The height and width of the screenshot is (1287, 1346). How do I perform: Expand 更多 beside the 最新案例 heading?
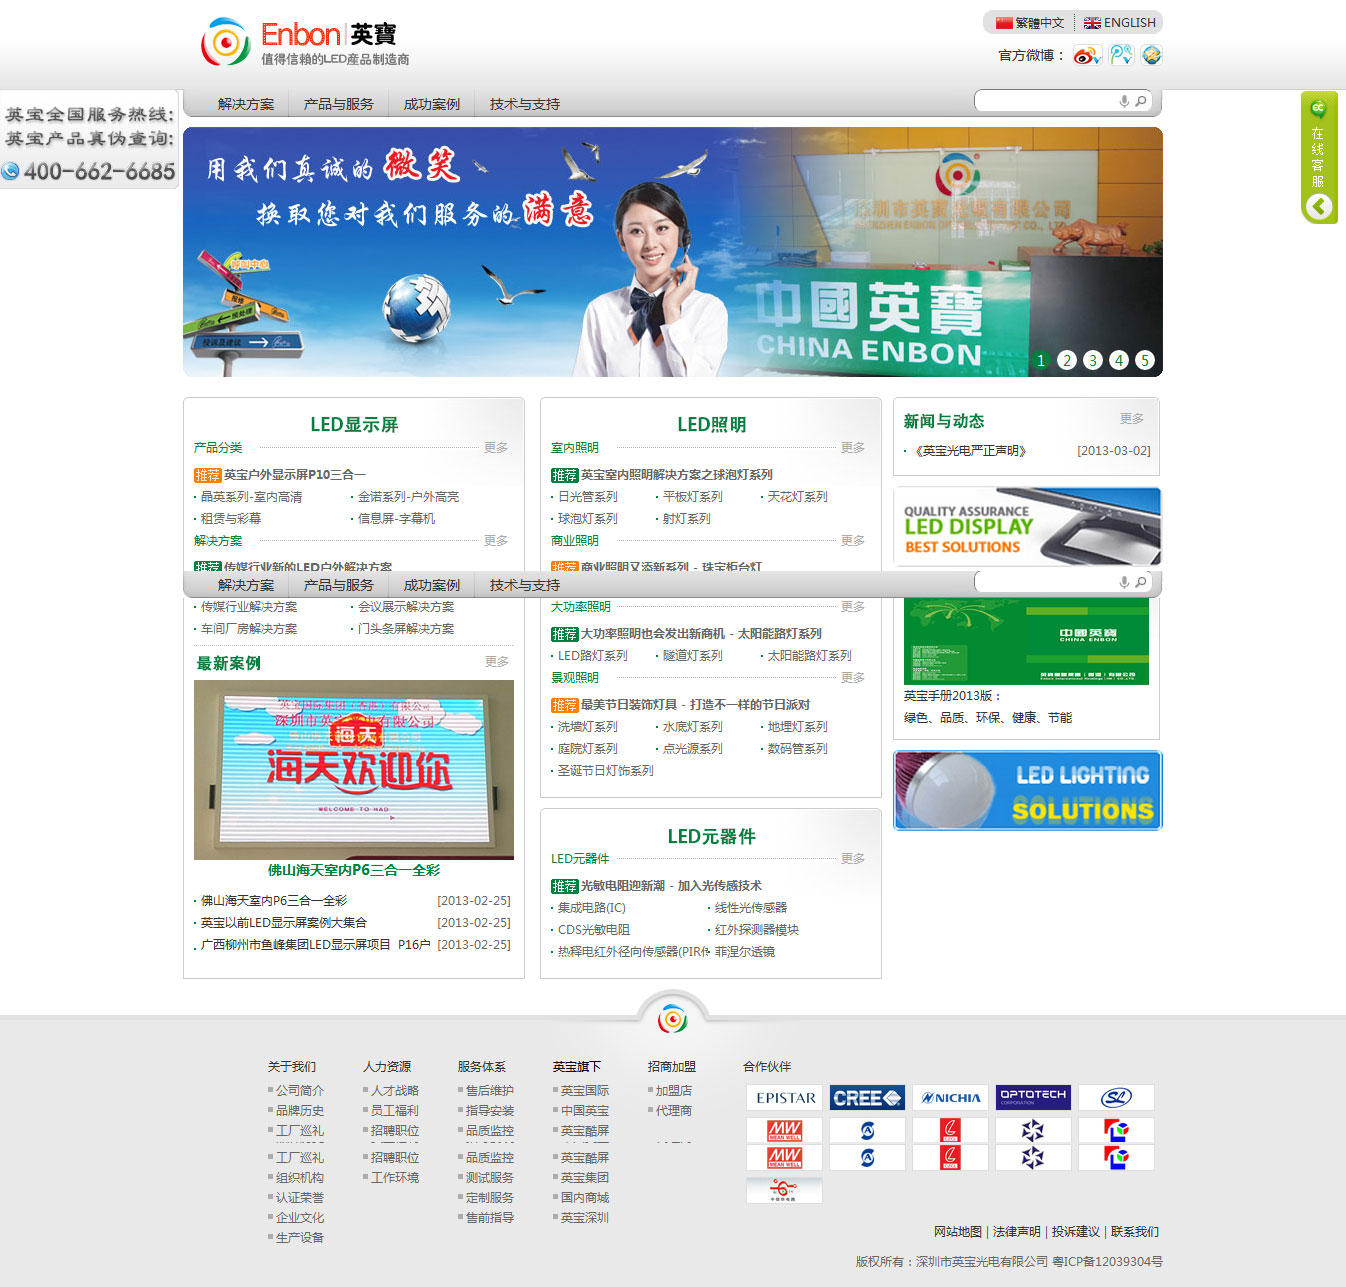click(x=497, y=662)
